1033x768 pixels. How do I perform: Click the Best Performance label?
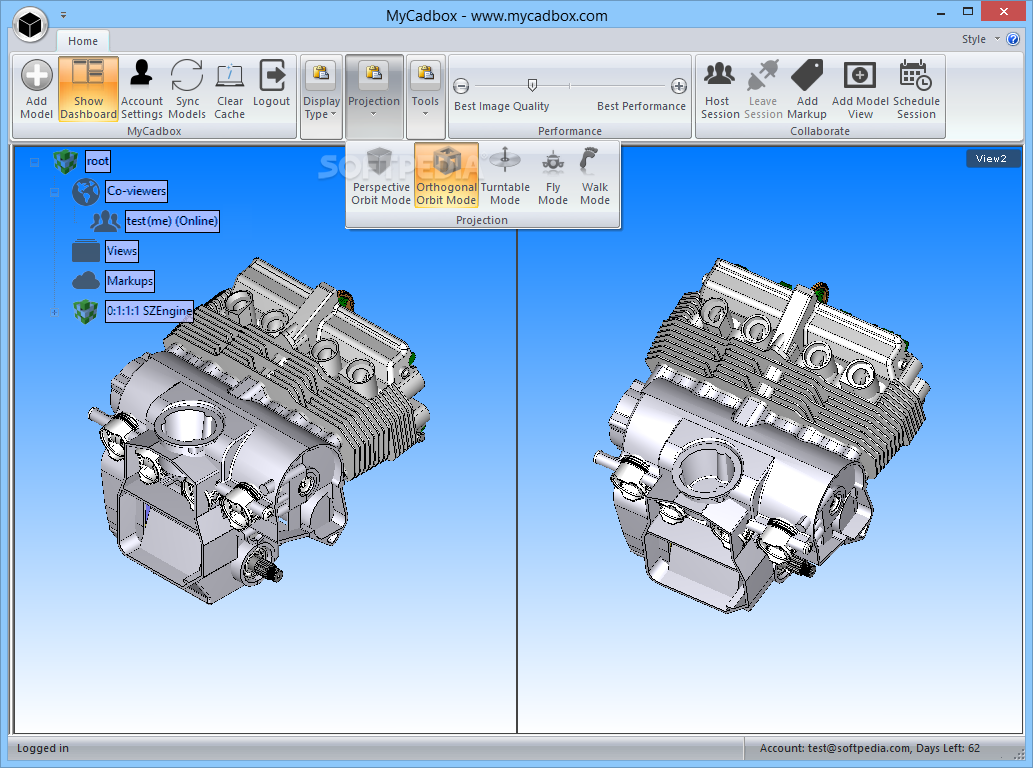641,106
